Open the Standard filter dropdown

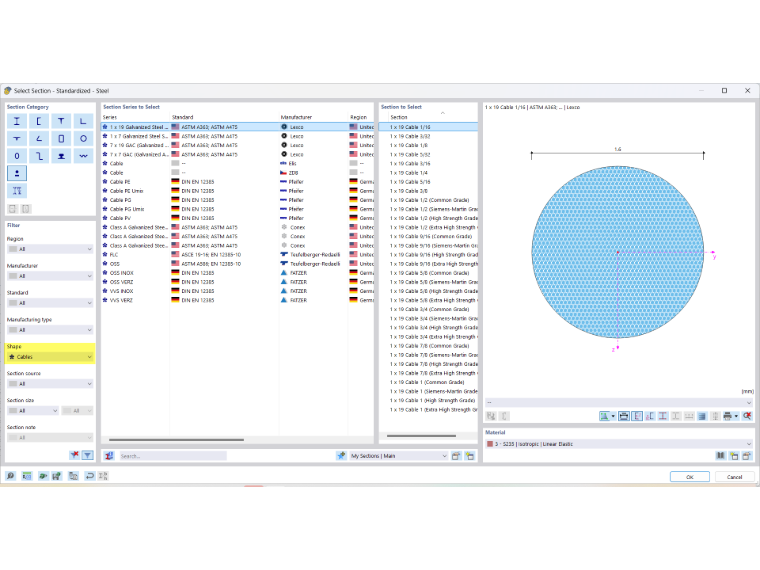(50, 303)
